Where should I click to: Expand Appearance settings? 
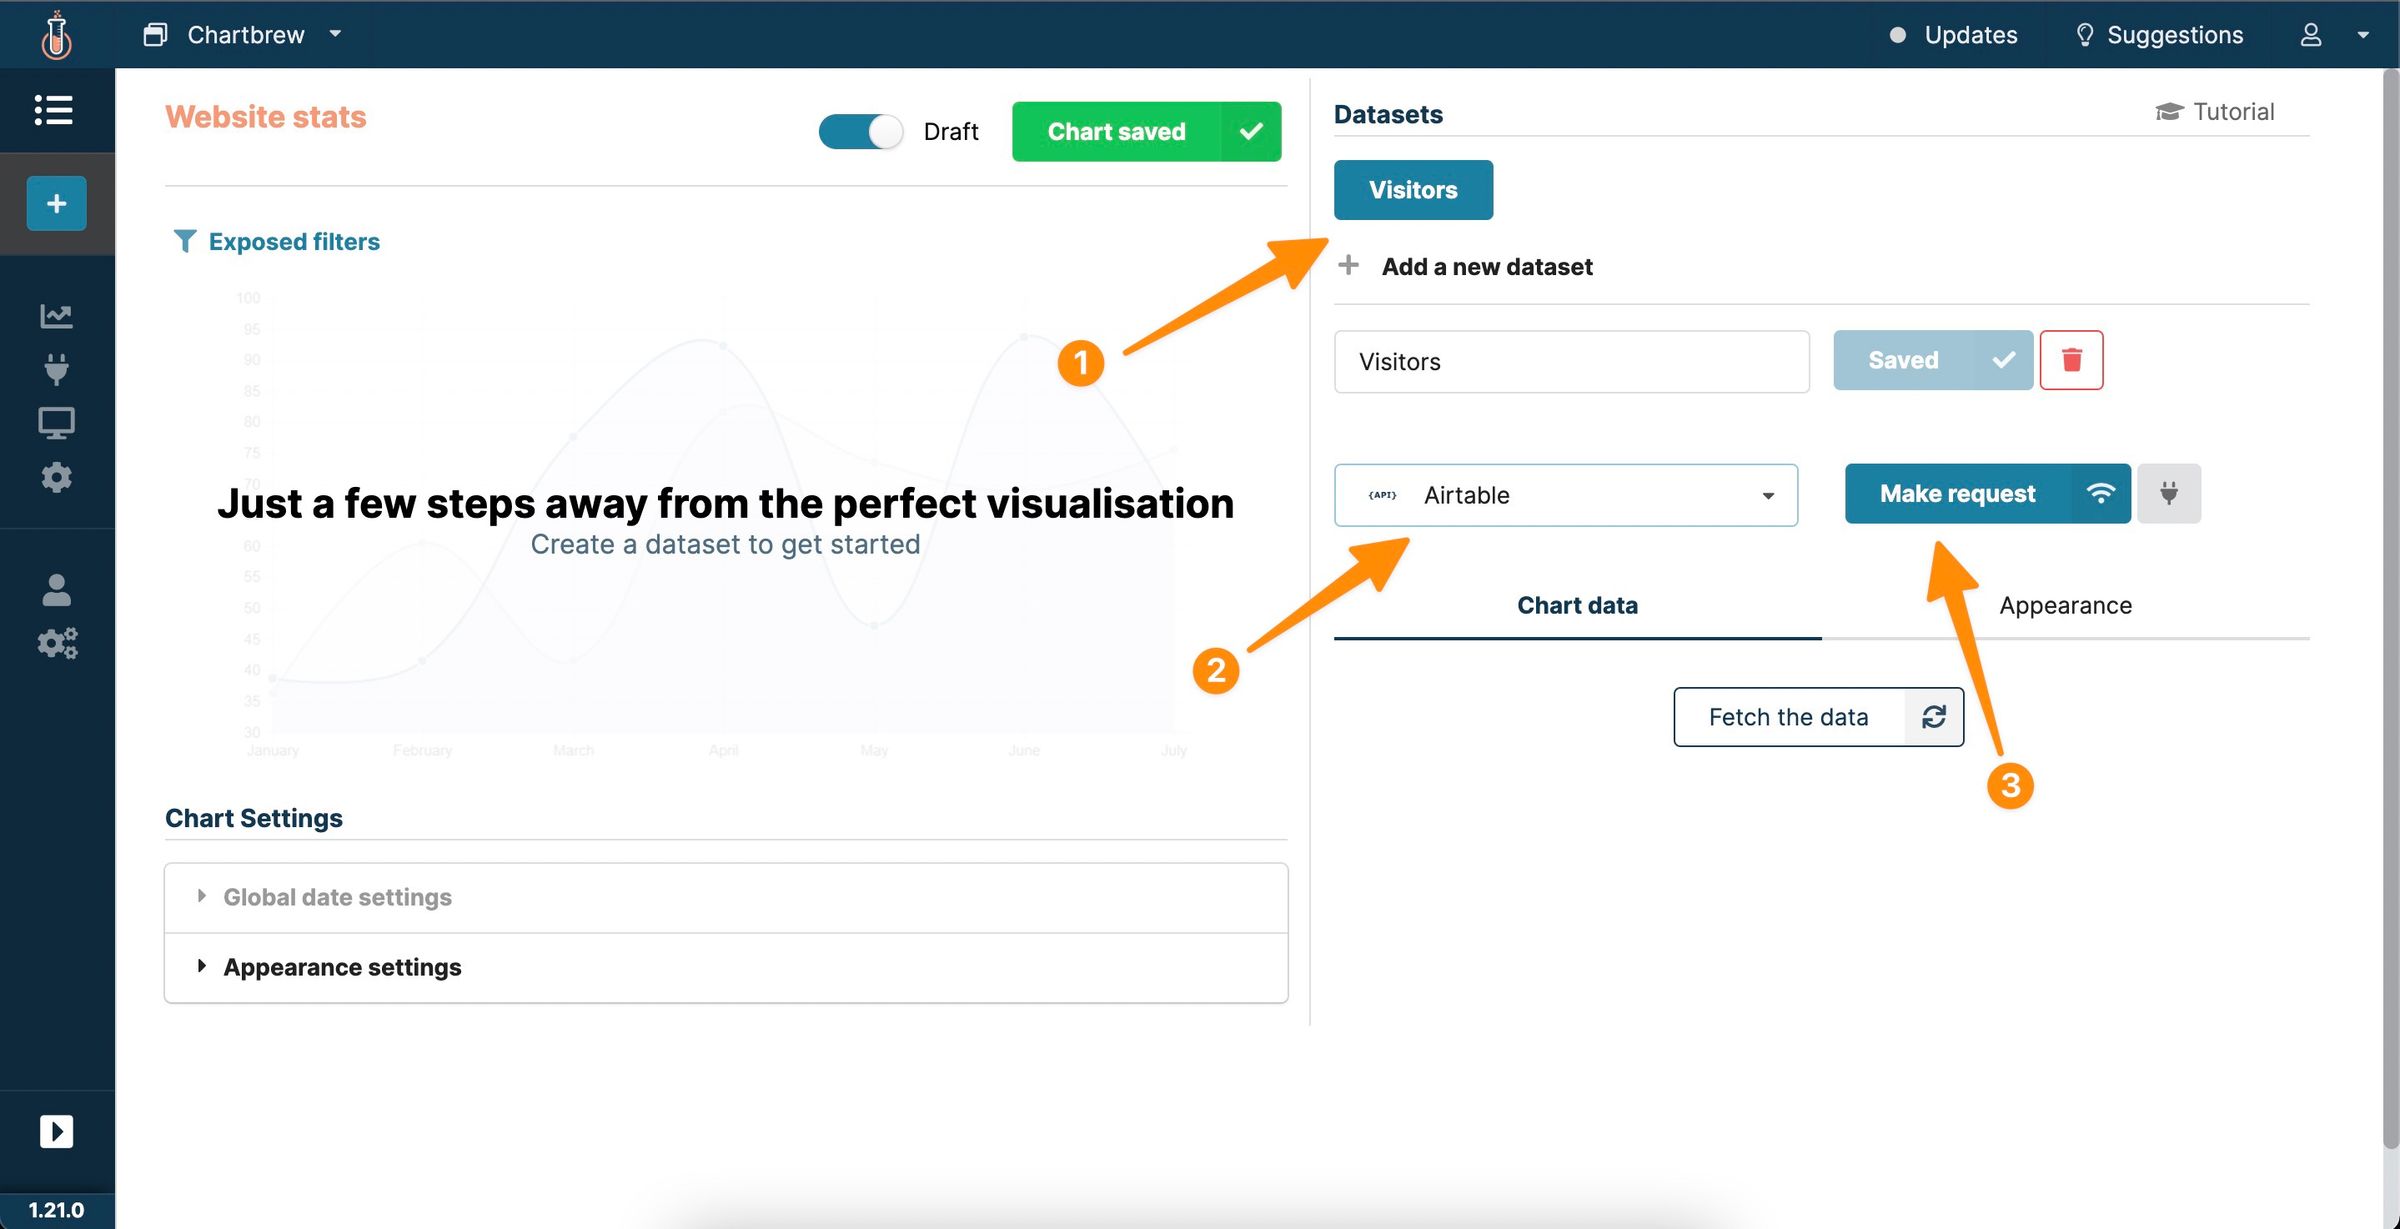coord(341,966)
